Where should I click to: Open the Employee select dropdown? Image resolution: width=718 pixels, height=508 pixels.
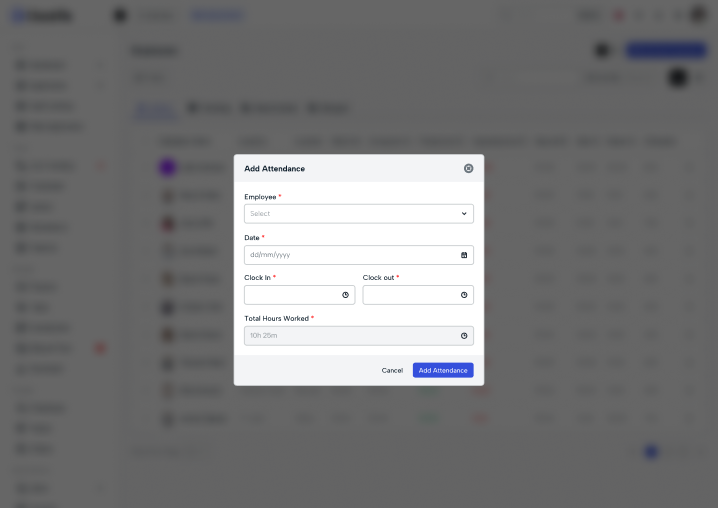coord(359,214)
